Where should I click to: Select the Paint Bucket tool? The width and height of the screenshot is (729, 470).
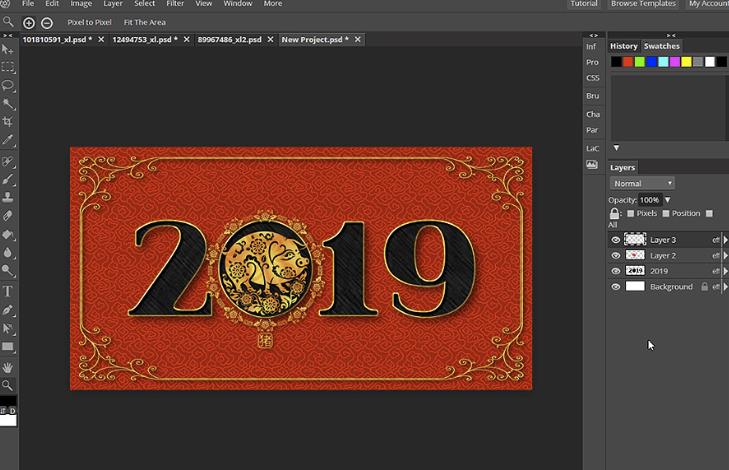click(x=7, y=234)
